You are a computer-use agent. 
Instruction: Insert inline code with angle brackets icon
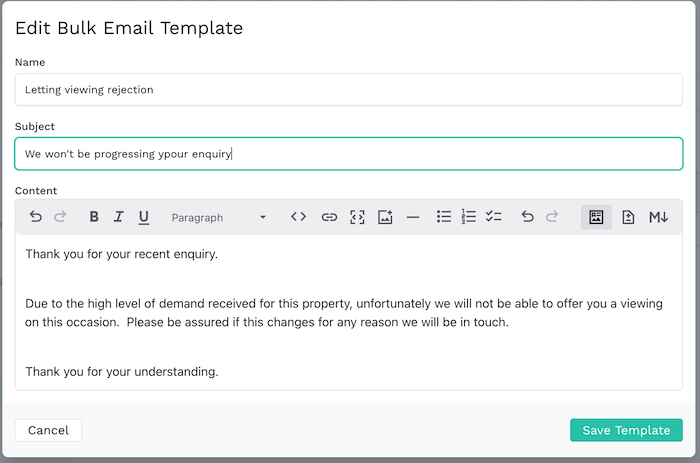[x=298, y=217]
